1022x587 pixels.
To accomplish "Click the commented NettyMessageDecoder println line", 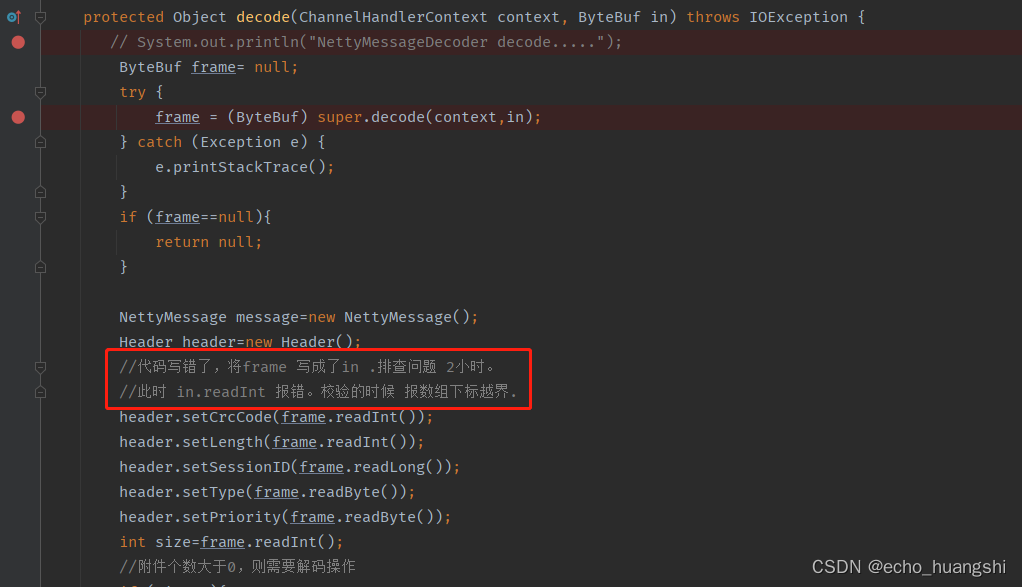I will coord(366,42).
